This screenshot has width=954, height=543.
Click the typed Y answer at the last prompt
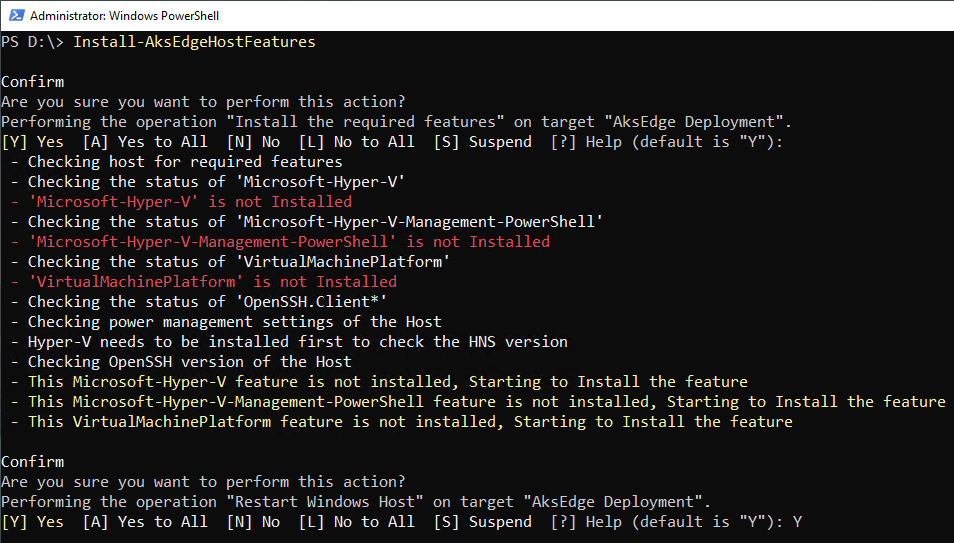tap(797, 522)
